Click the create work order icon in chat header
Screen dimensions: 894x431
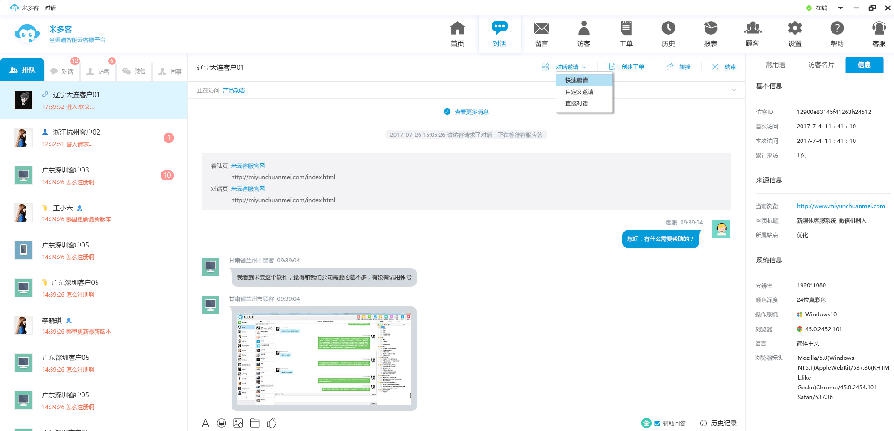click(x=612, y=67)
